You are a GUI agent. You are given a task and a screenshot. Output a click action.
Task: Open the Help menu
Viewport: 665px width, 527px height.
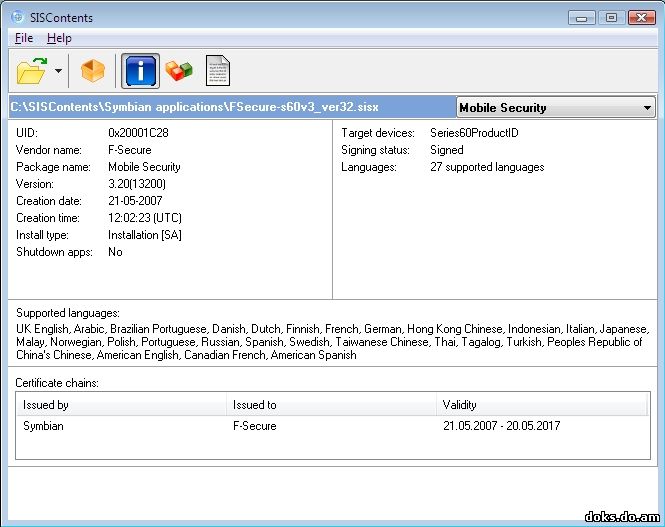coord(59,38)
